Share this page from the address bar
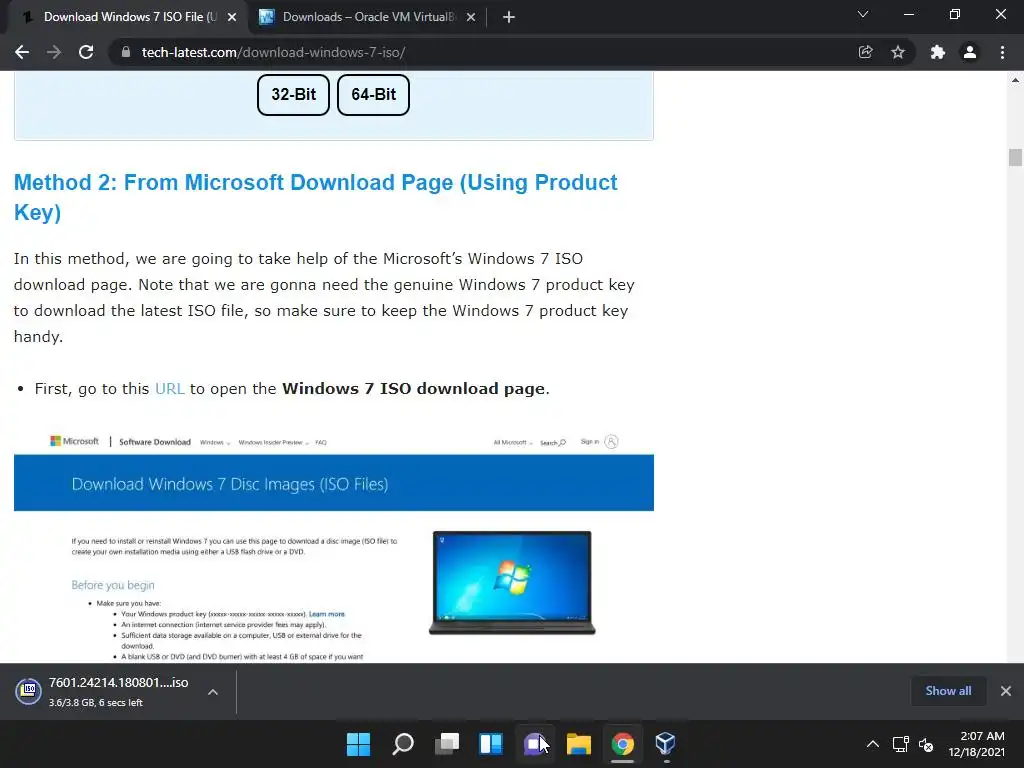Screen dimensions: 1024x768 [865, 52]
